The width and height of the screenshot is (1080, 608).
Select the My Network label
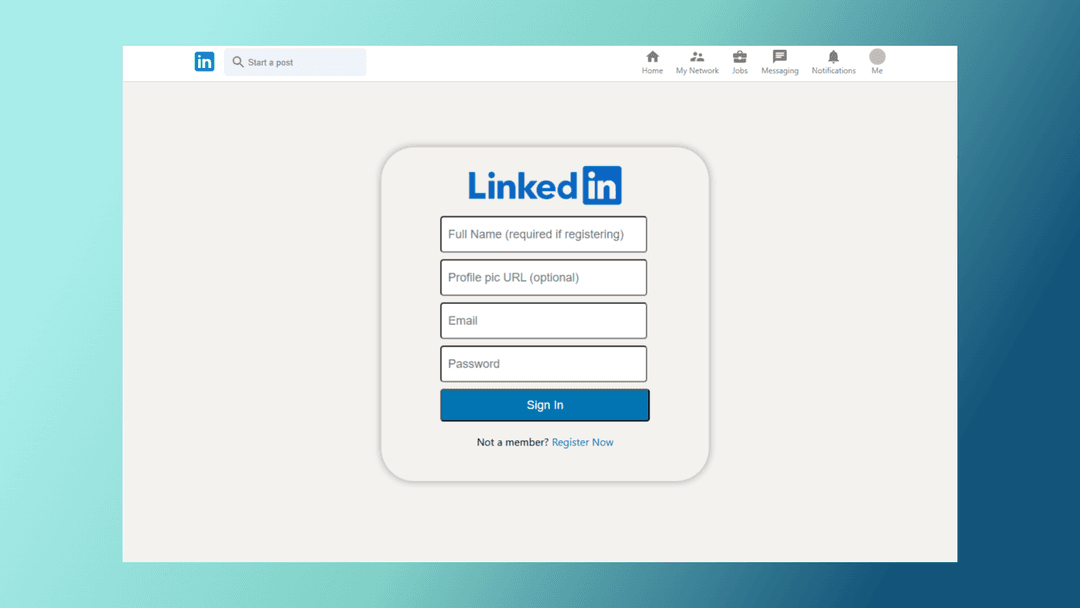click(x=697, y=71)
